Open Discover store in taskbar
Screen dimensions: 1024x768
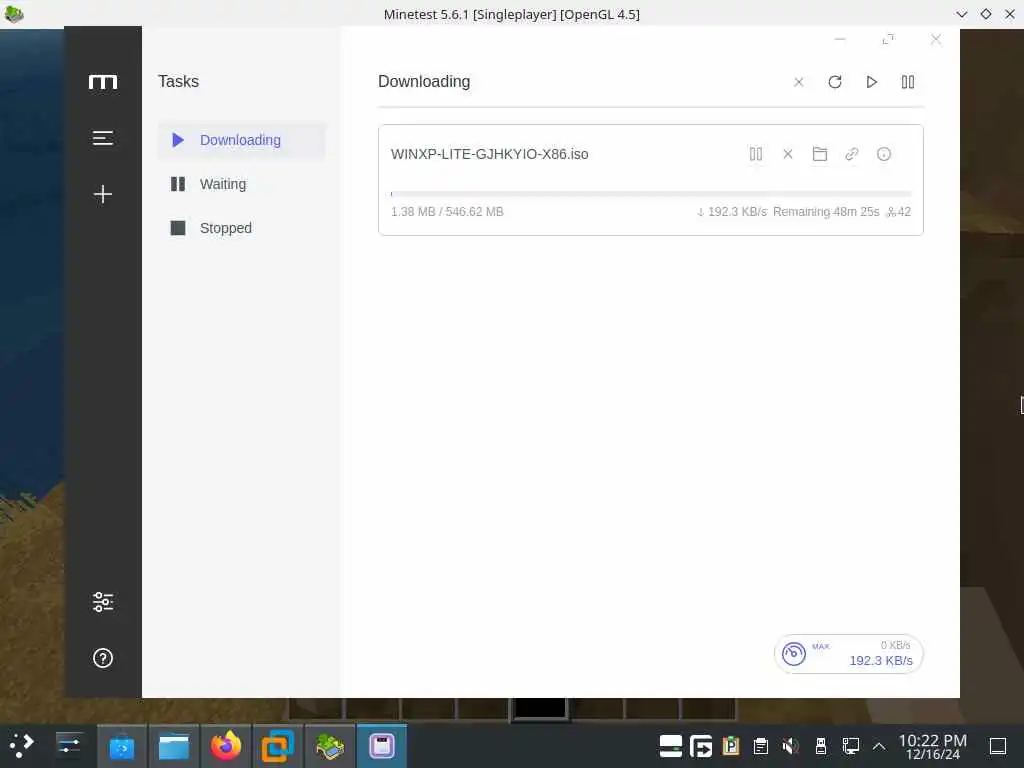pos(121,746)
